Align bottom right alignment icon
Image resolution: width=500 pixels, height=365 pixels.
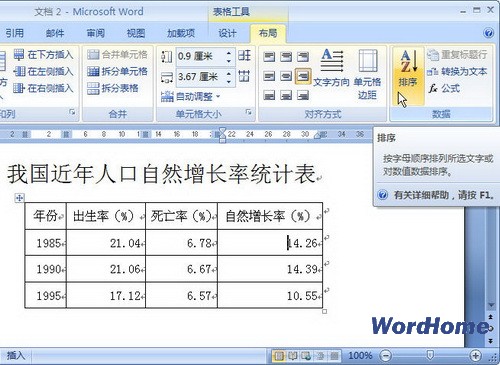303,96
